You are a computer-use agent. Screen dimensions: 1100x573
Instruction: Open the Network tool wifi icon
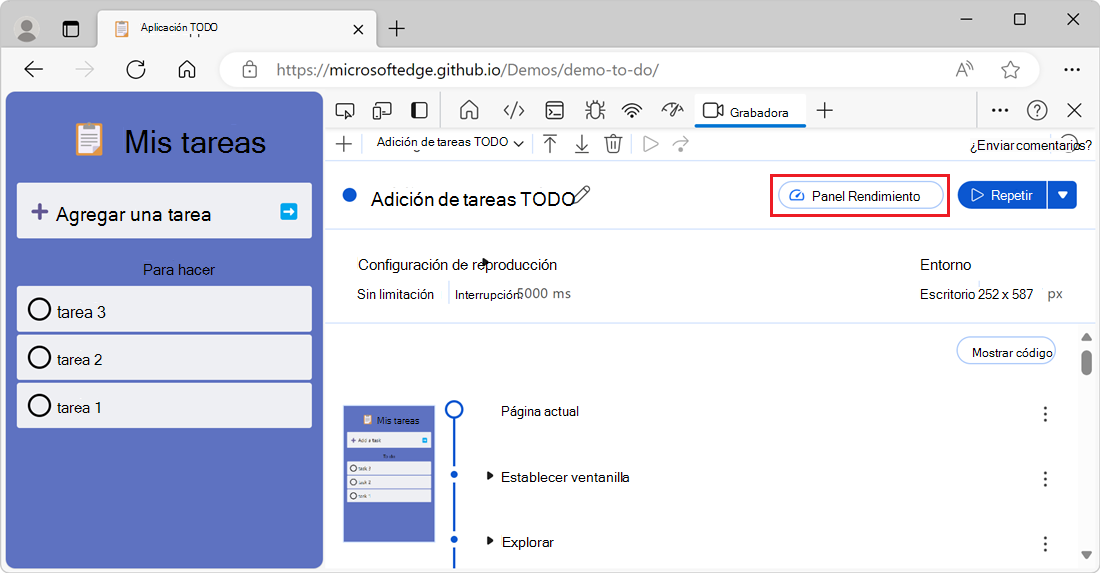pyautogui.click(x=632, y=110)
